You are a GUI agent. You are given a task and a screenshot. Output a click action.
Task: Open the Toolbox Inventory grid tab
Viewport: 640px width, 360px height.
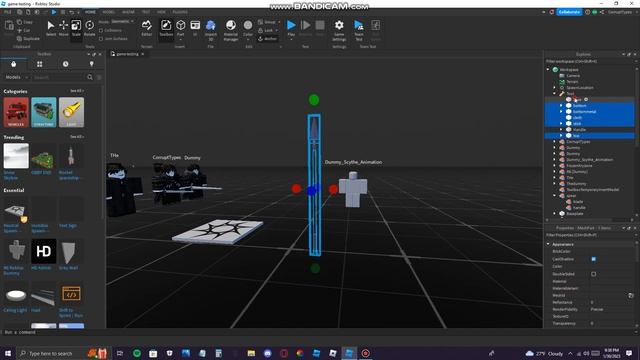40,64
